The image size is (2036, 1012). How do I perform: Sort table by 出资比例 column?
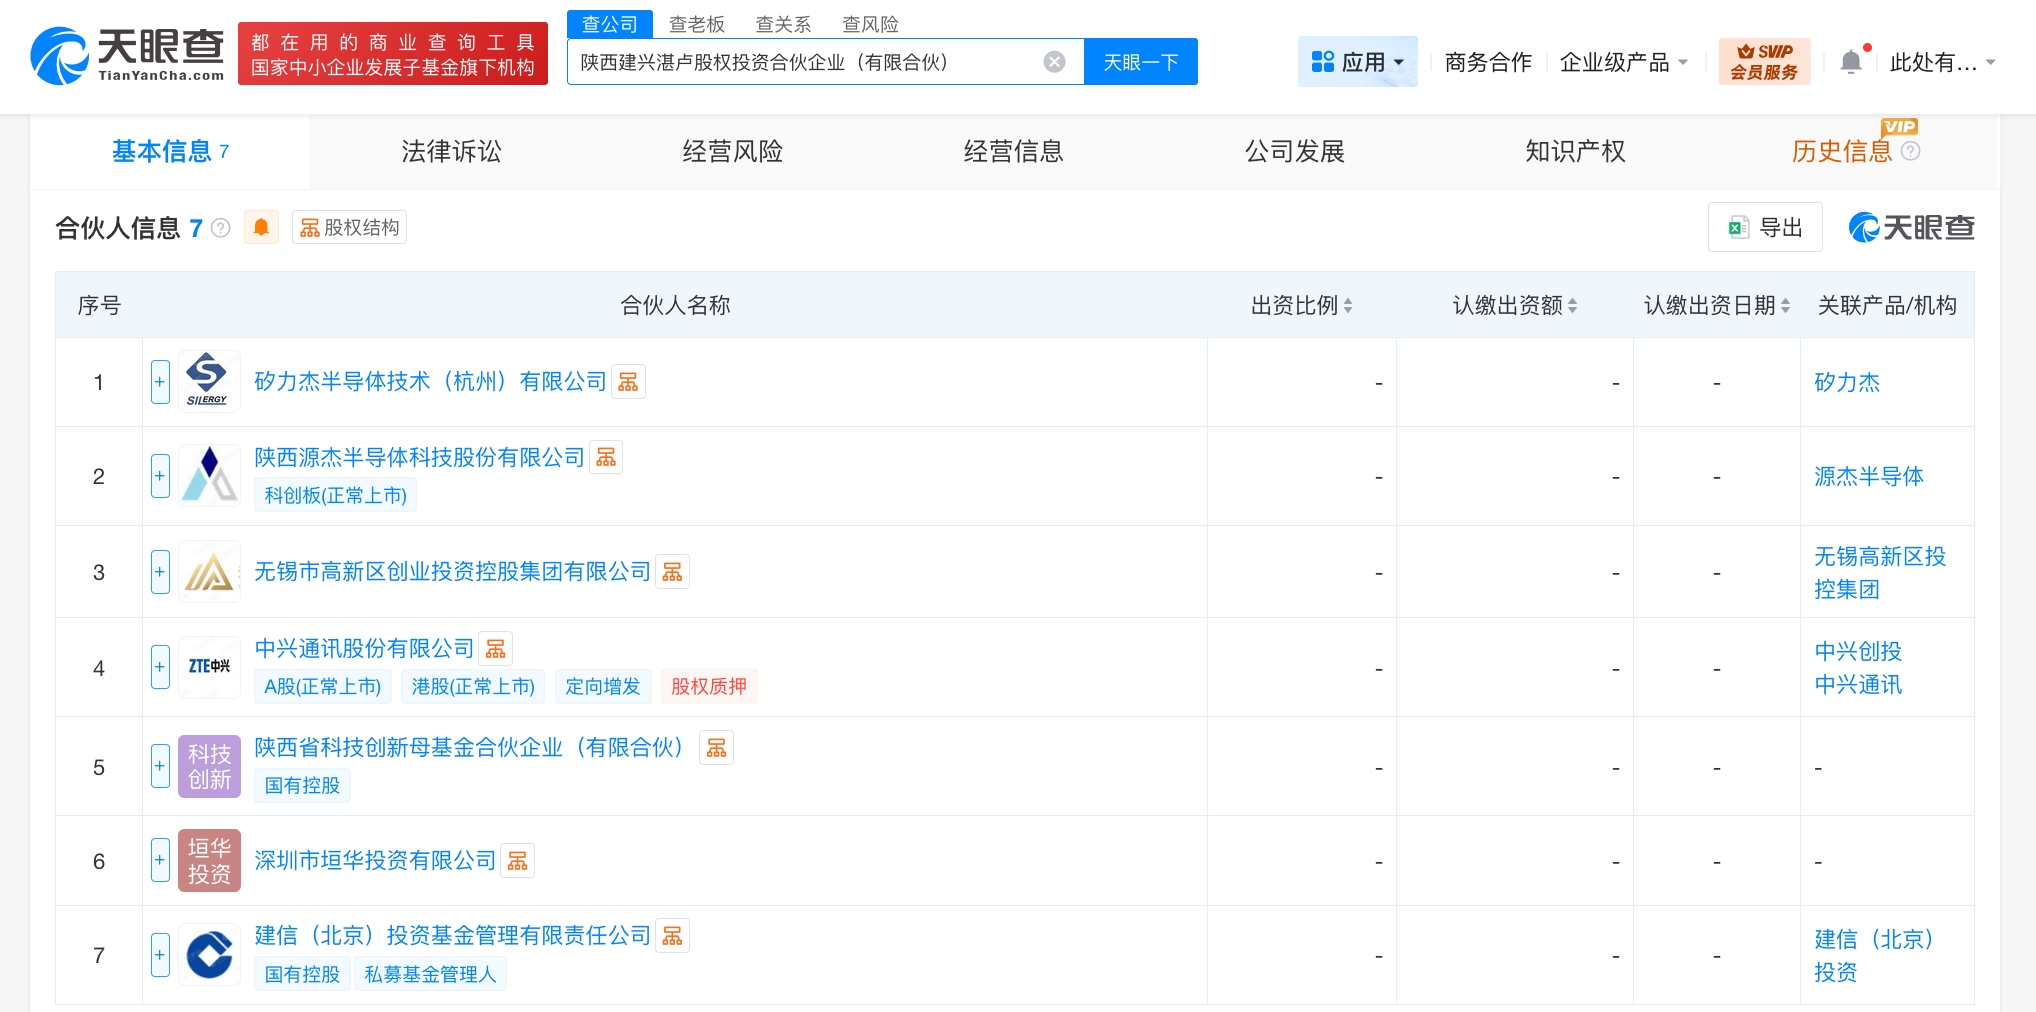tap(1347, 306)
